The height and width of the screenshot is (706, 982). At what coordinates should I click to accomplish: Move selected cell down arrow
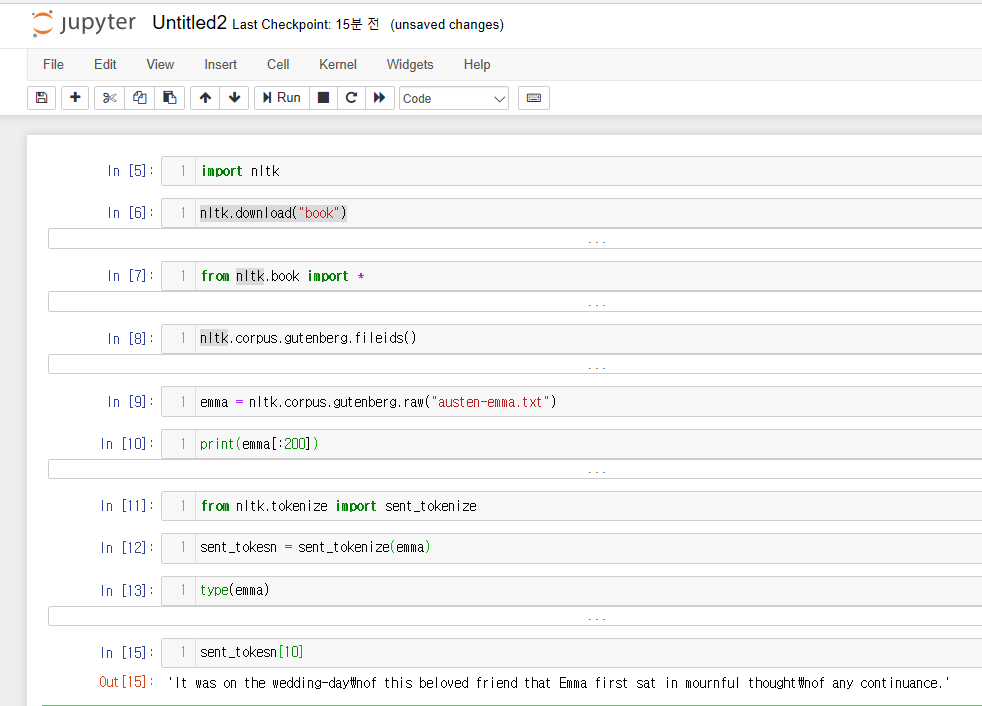pos(234,98)
